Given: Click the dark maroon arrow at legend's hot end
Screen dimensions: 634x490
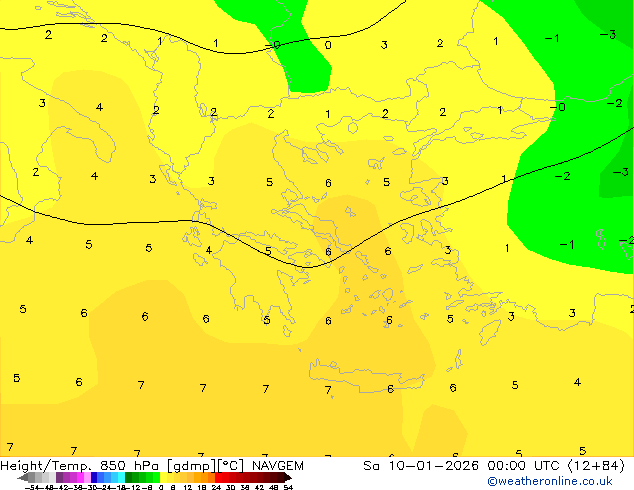Looking at the screenshot, I should click(x=287, y=477).
